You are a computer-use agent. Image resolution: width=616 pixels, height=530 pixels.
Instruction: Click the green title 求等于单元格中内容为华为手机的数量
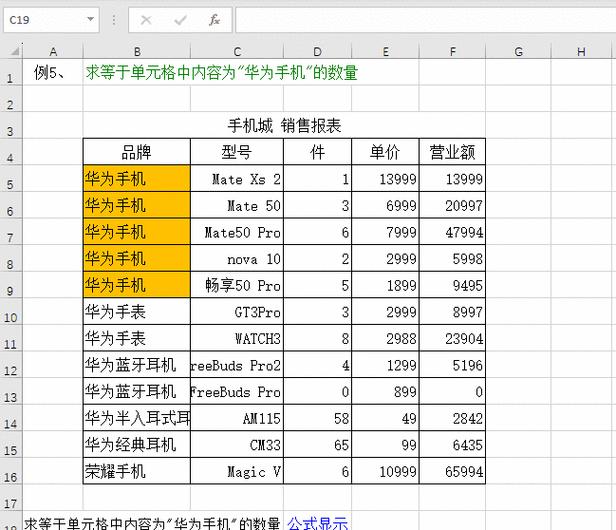coord(222,73)
